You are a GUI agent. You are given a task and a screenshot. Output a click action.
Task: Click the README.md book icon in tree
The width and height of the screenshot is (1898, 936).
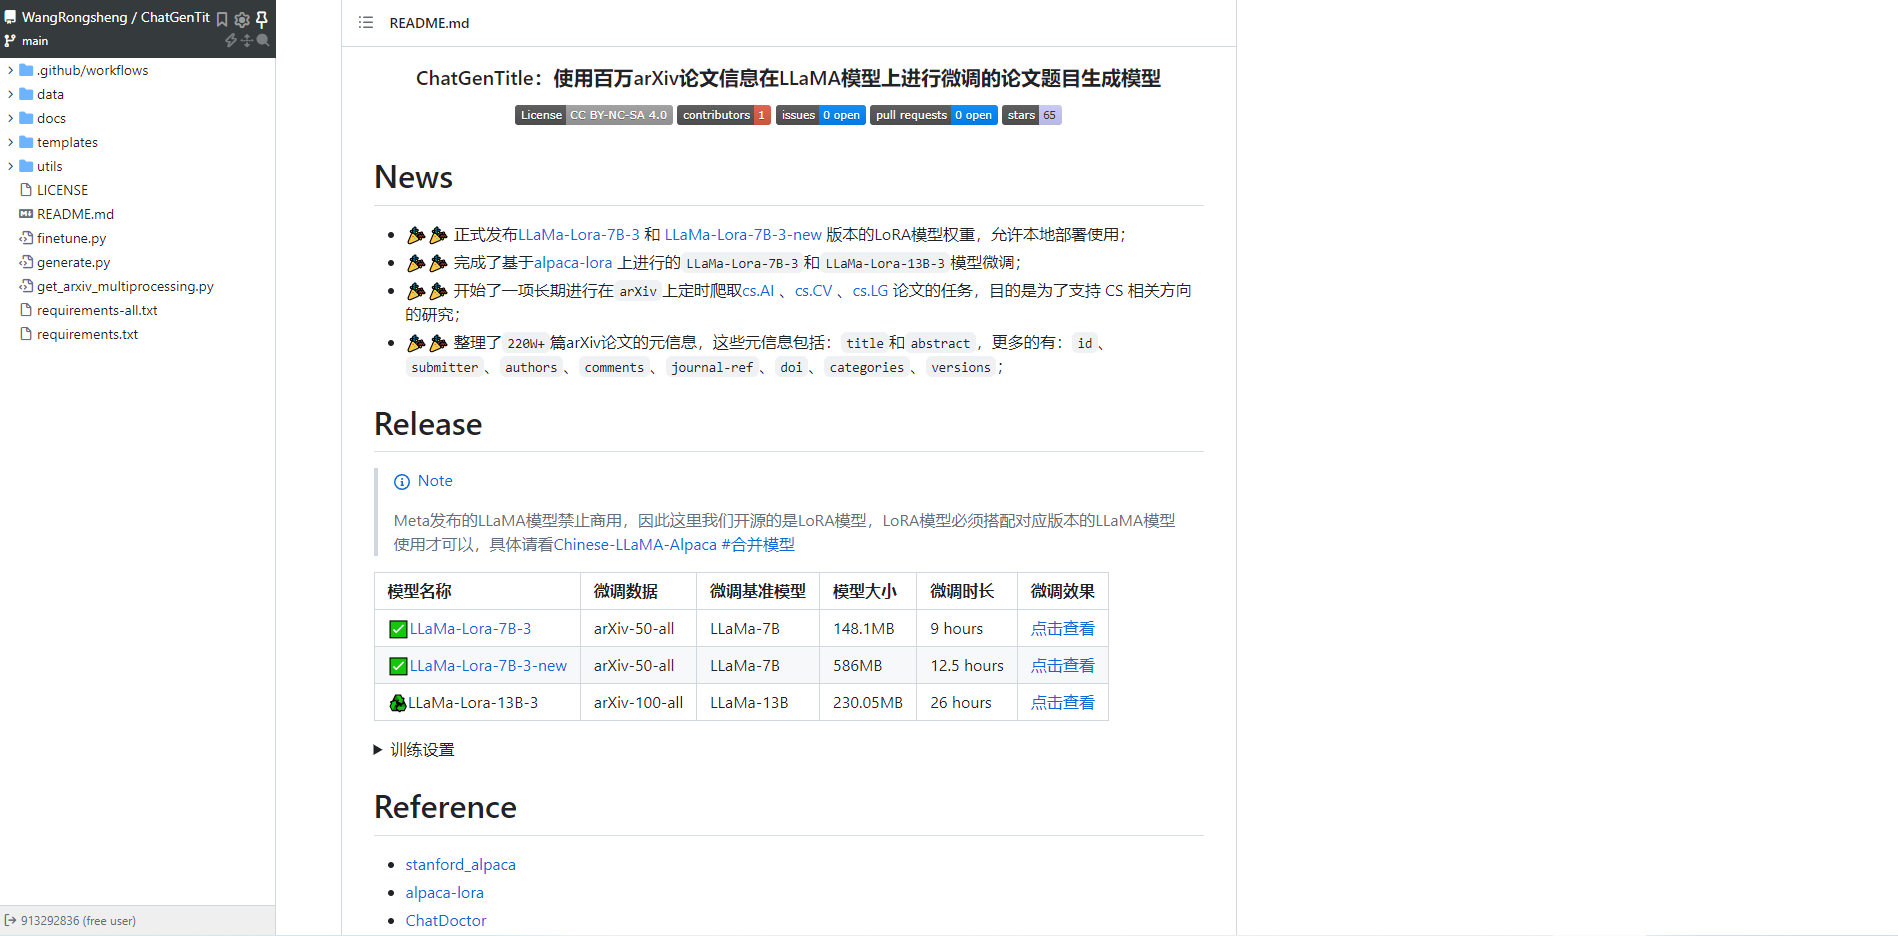[26, 213]
